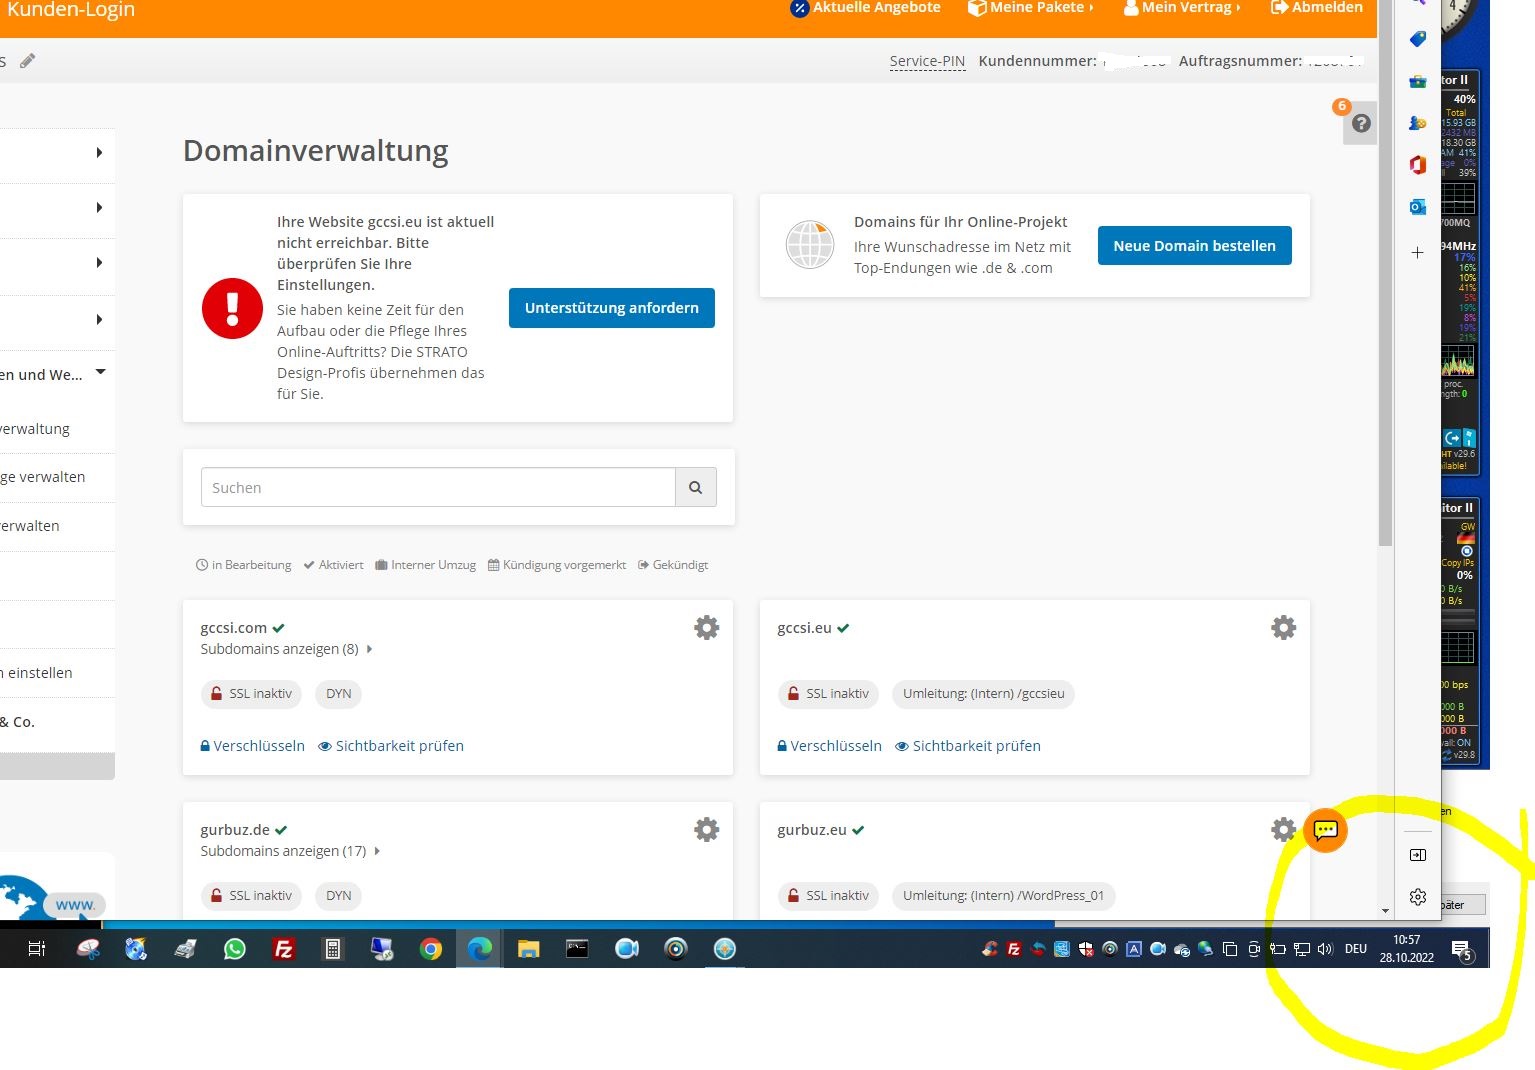Open settings gear for gurbuz.eu domain
The width and height of the screenshot is (1535, 1070).
(1284, 830)
